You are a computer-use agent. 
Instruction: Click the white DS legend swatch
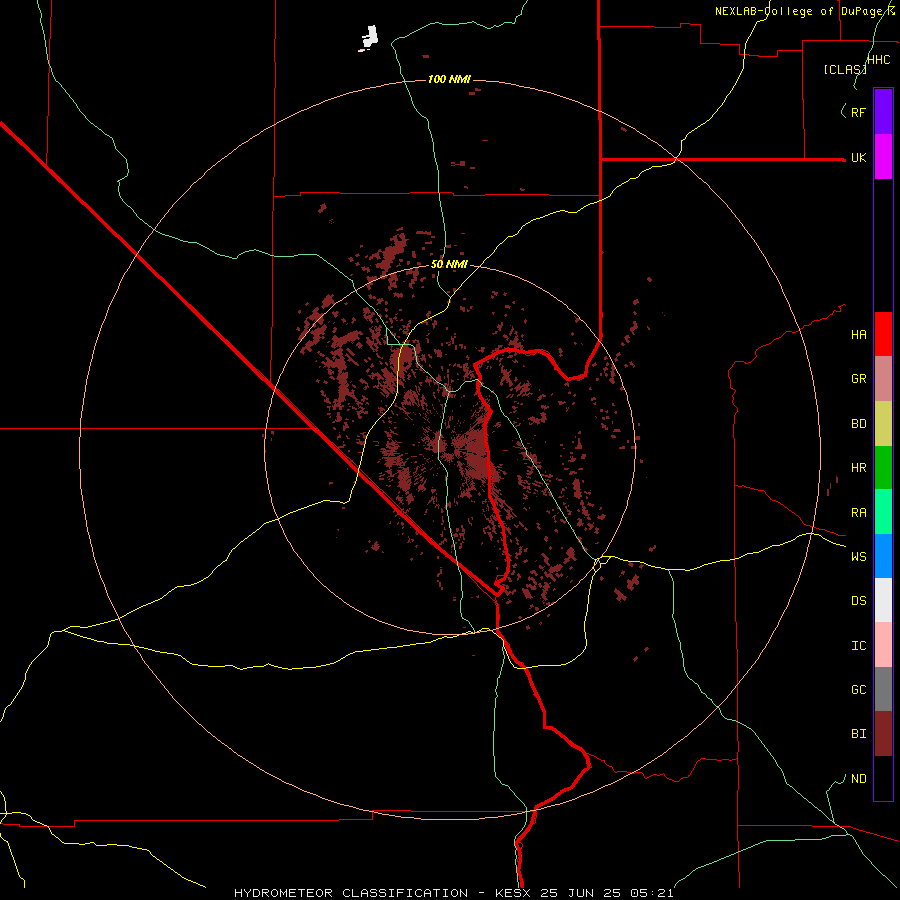[x=883, y=600]
